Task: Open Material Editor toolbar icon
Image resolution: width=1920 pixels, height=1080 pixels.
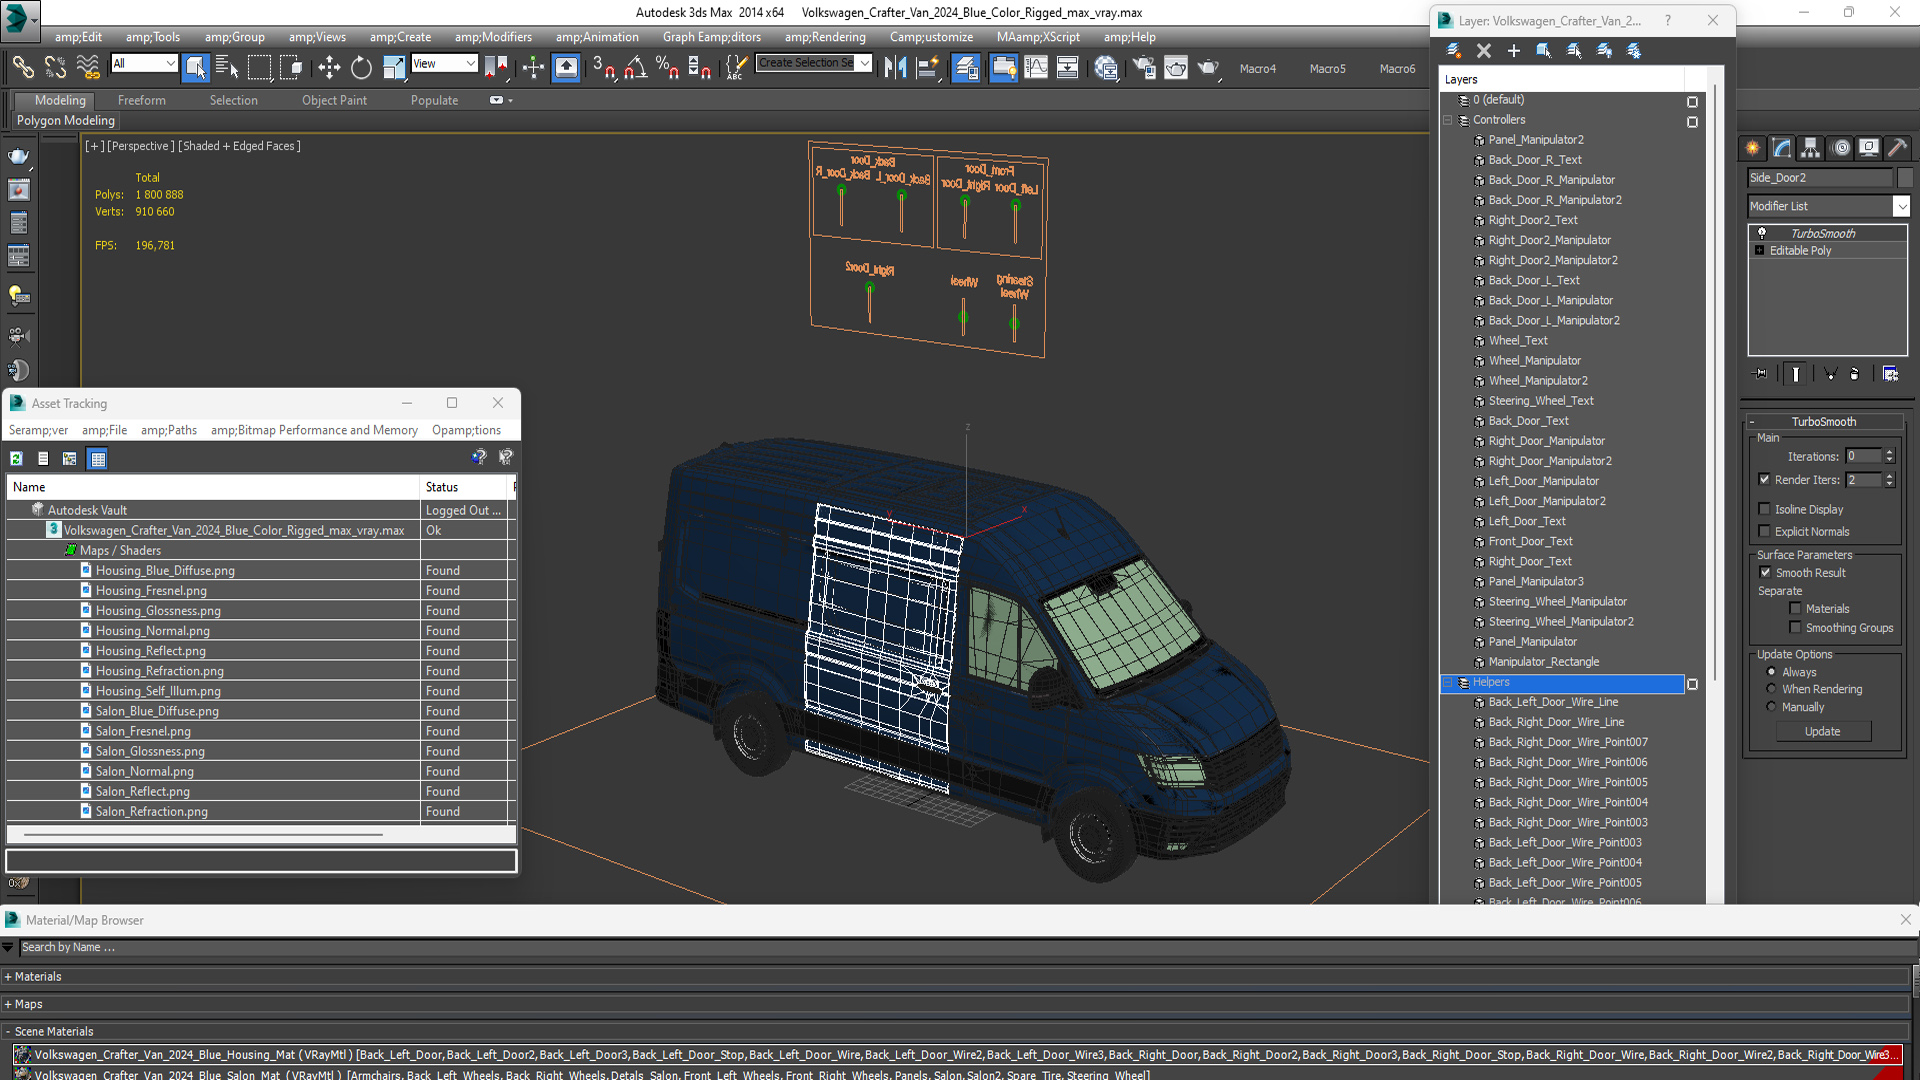Action: (x=1106, y=67)
